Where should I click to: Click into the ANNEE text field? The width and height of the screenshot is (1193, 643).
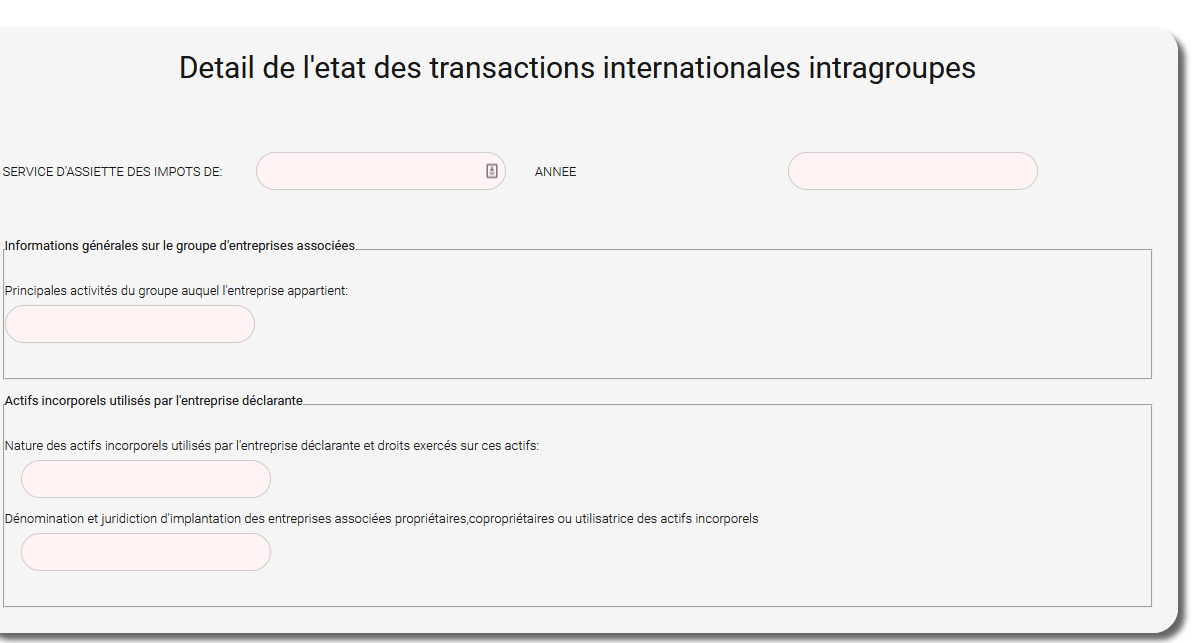pyautogui.click(x=912, y=171)
